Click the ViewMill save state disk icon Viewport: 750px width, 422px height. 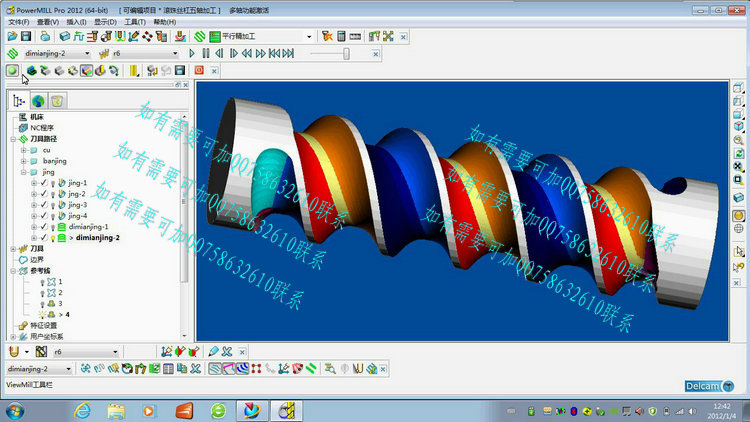(x=180, y=71)
